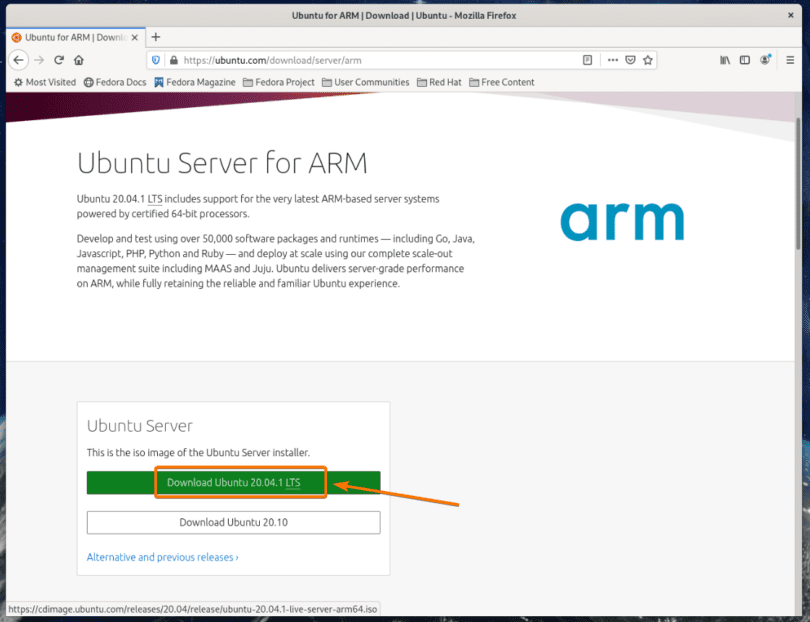810x622 pixels.
Task: View the site security lock details
Action: (175, 59)
